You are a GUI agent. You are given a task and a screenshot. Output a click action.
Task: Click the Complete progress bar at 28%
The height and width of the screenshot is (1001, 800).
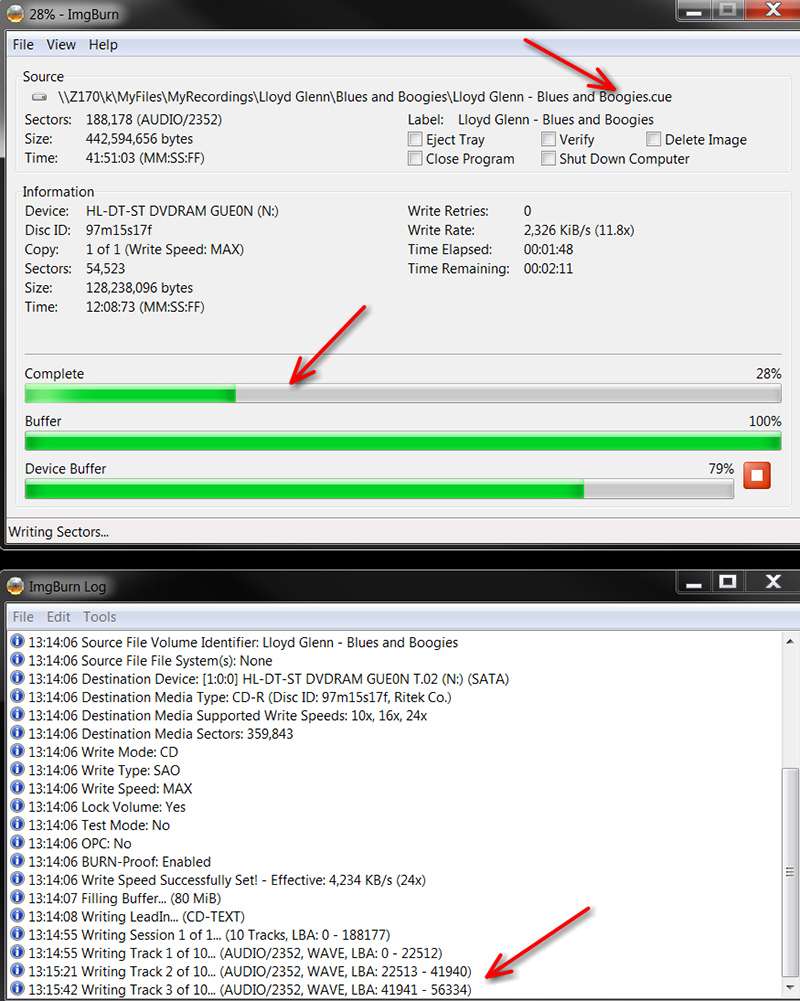[403, 394]
